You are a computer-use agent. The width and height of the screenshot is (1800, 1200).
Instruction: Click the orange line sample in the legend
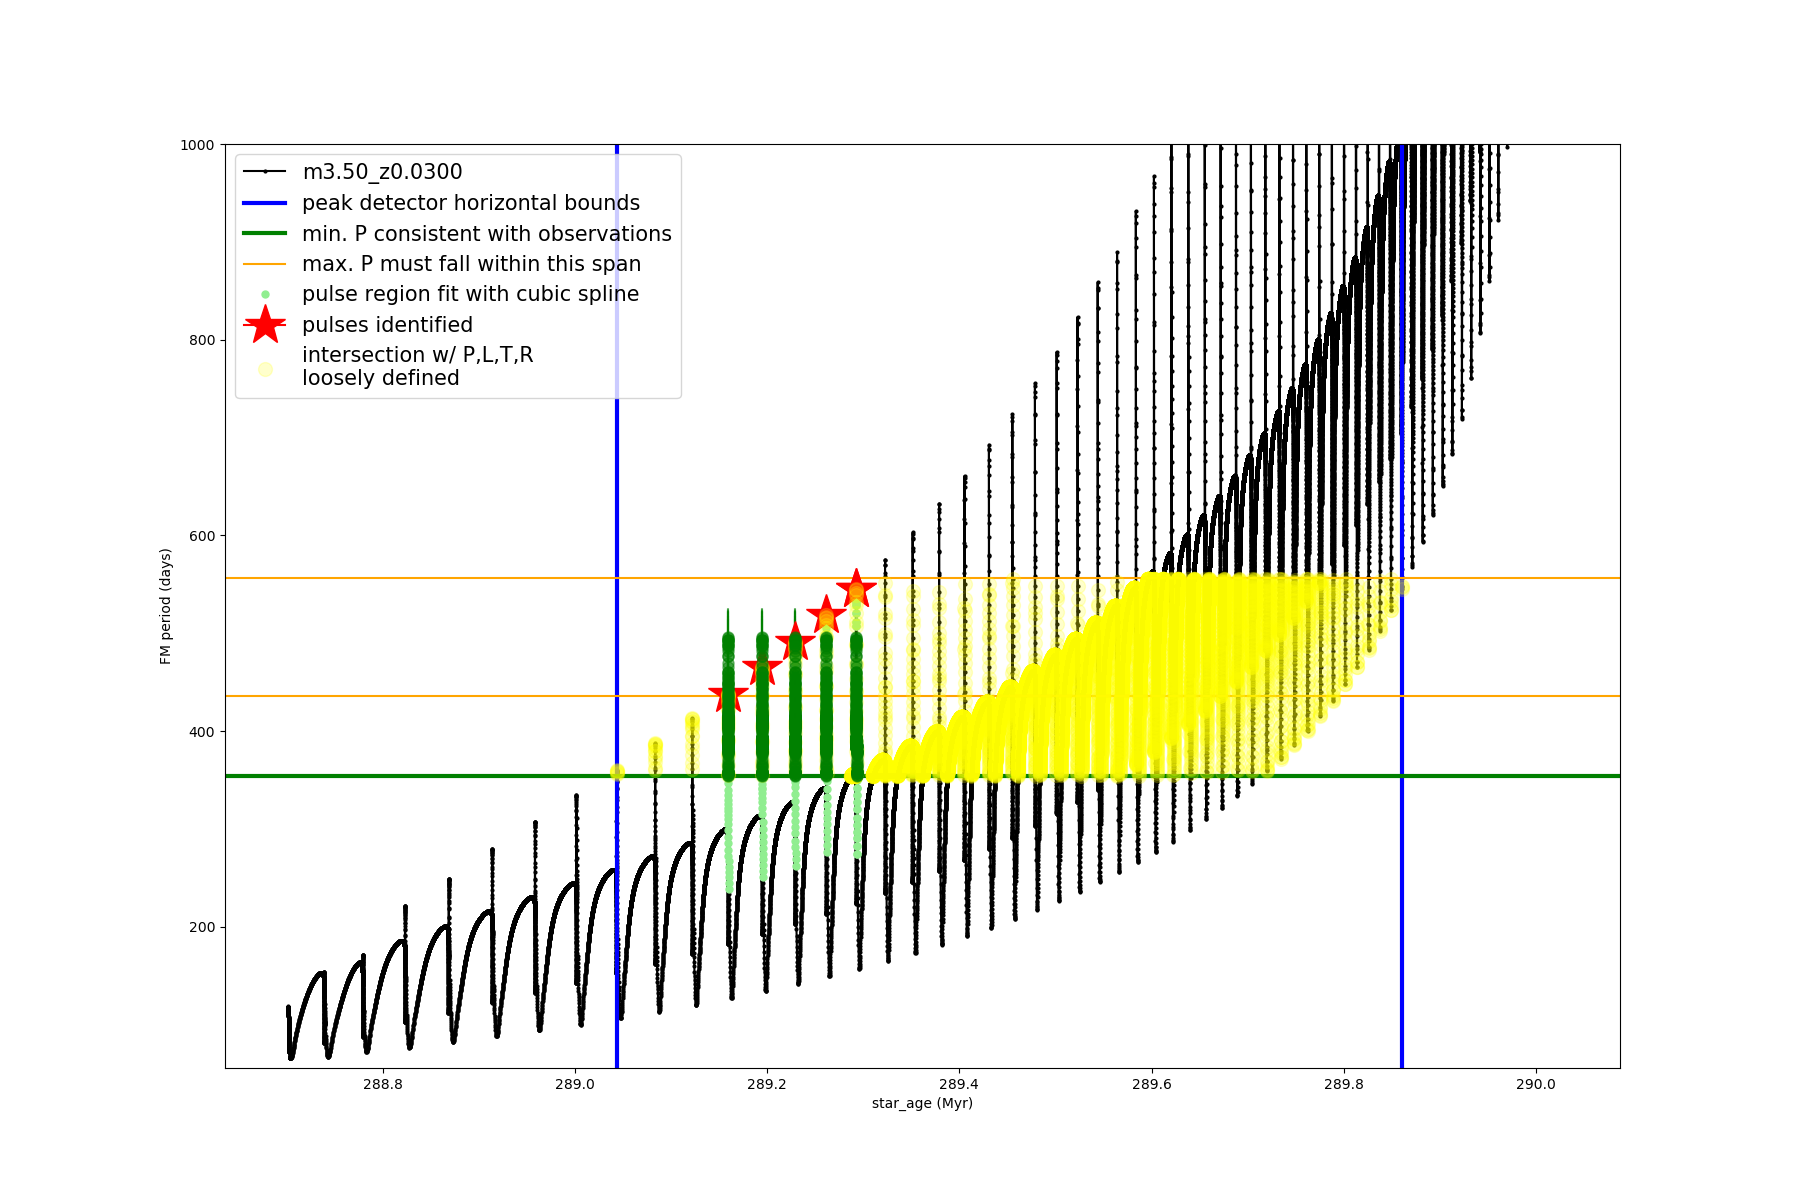(x=265, y=264)
